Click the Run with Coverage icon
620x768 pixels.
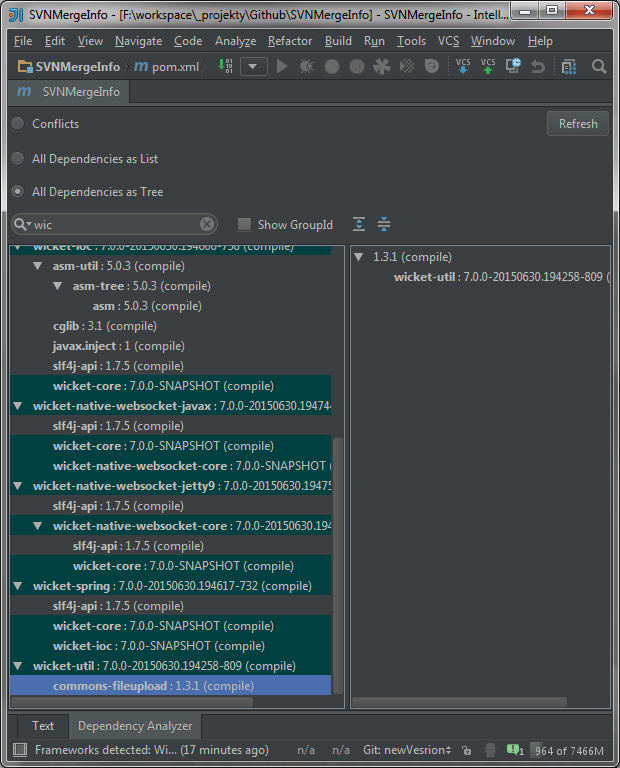[x=332, y=66]
